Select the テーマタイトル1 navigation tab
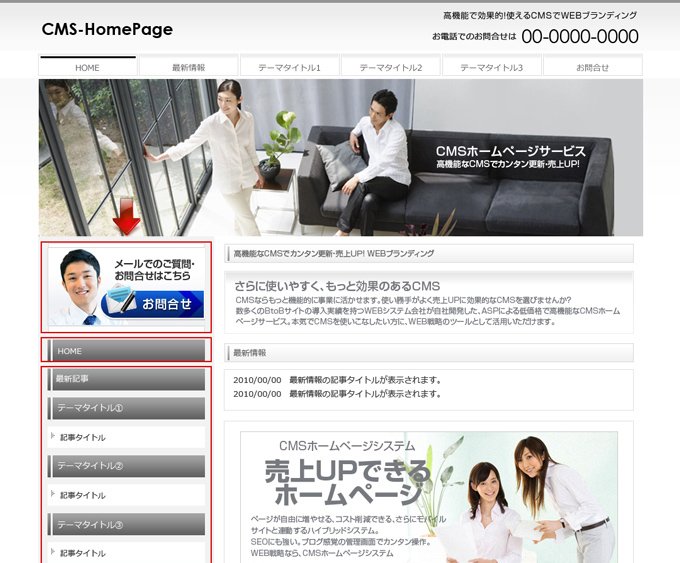This screenshot has height=563, width=680. pyautogui.click(x=290, y=67)
